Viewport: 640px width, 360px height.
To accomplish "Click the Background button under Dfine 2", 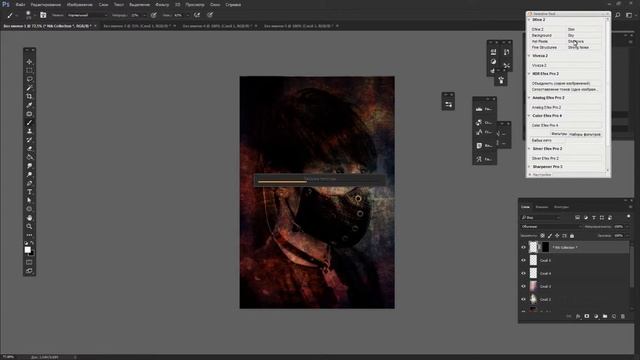I will click(x=548, y=36).
